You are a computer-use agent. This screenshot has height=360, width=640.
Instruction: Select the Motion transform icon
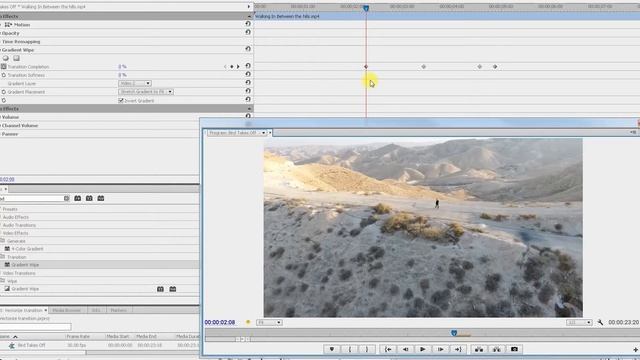pos(8,24)
